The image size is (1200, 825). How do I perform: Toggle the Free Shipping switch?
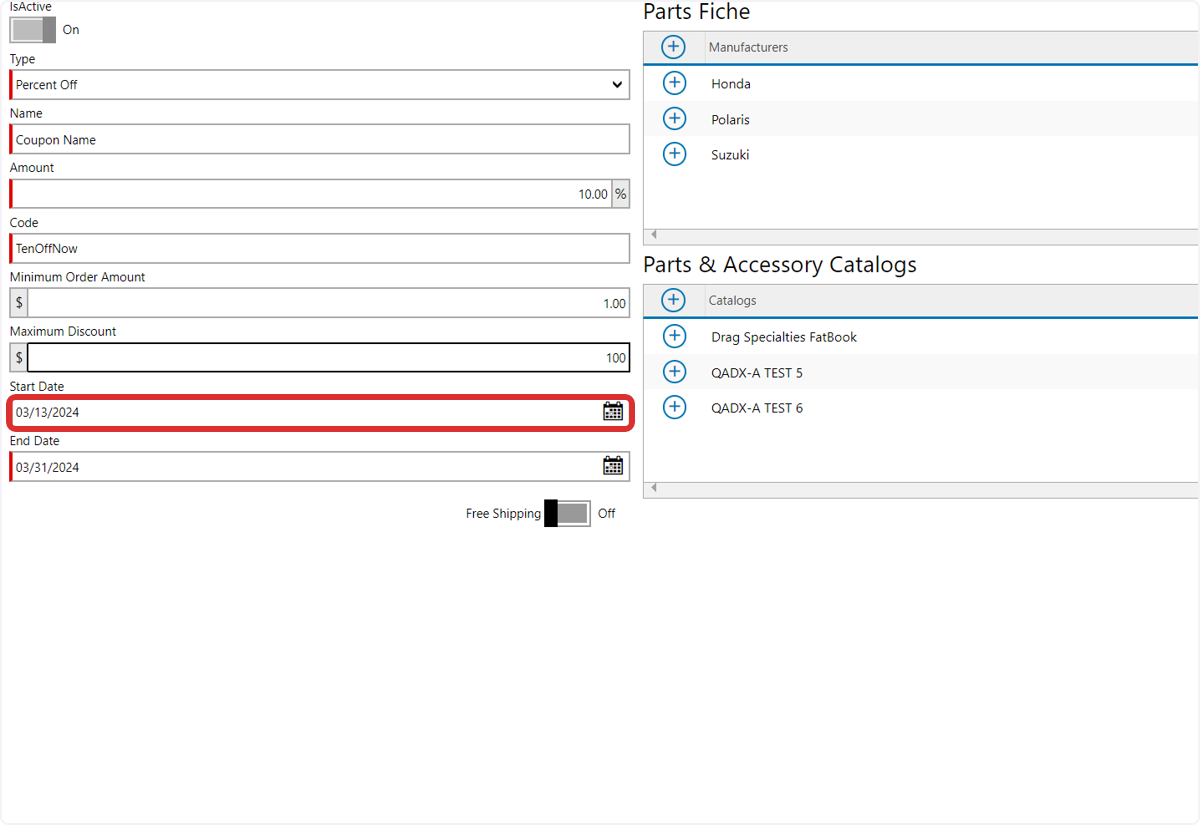pyautogui.click(x=567, y=513)
